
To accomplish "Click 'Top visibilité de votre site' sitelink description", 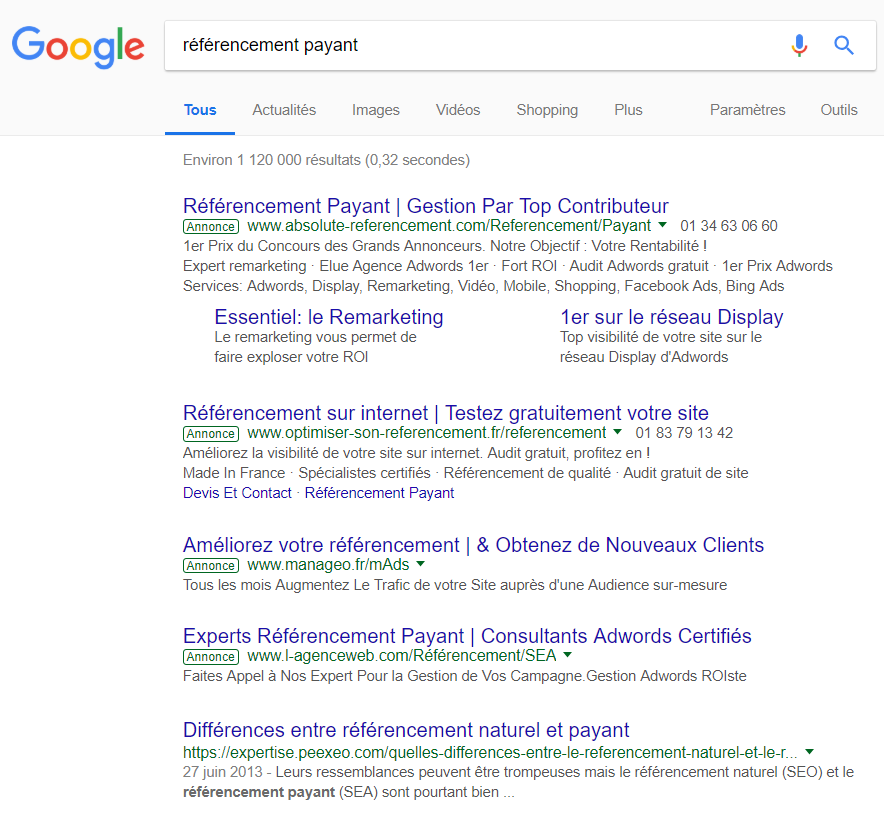I will (661, 347).
